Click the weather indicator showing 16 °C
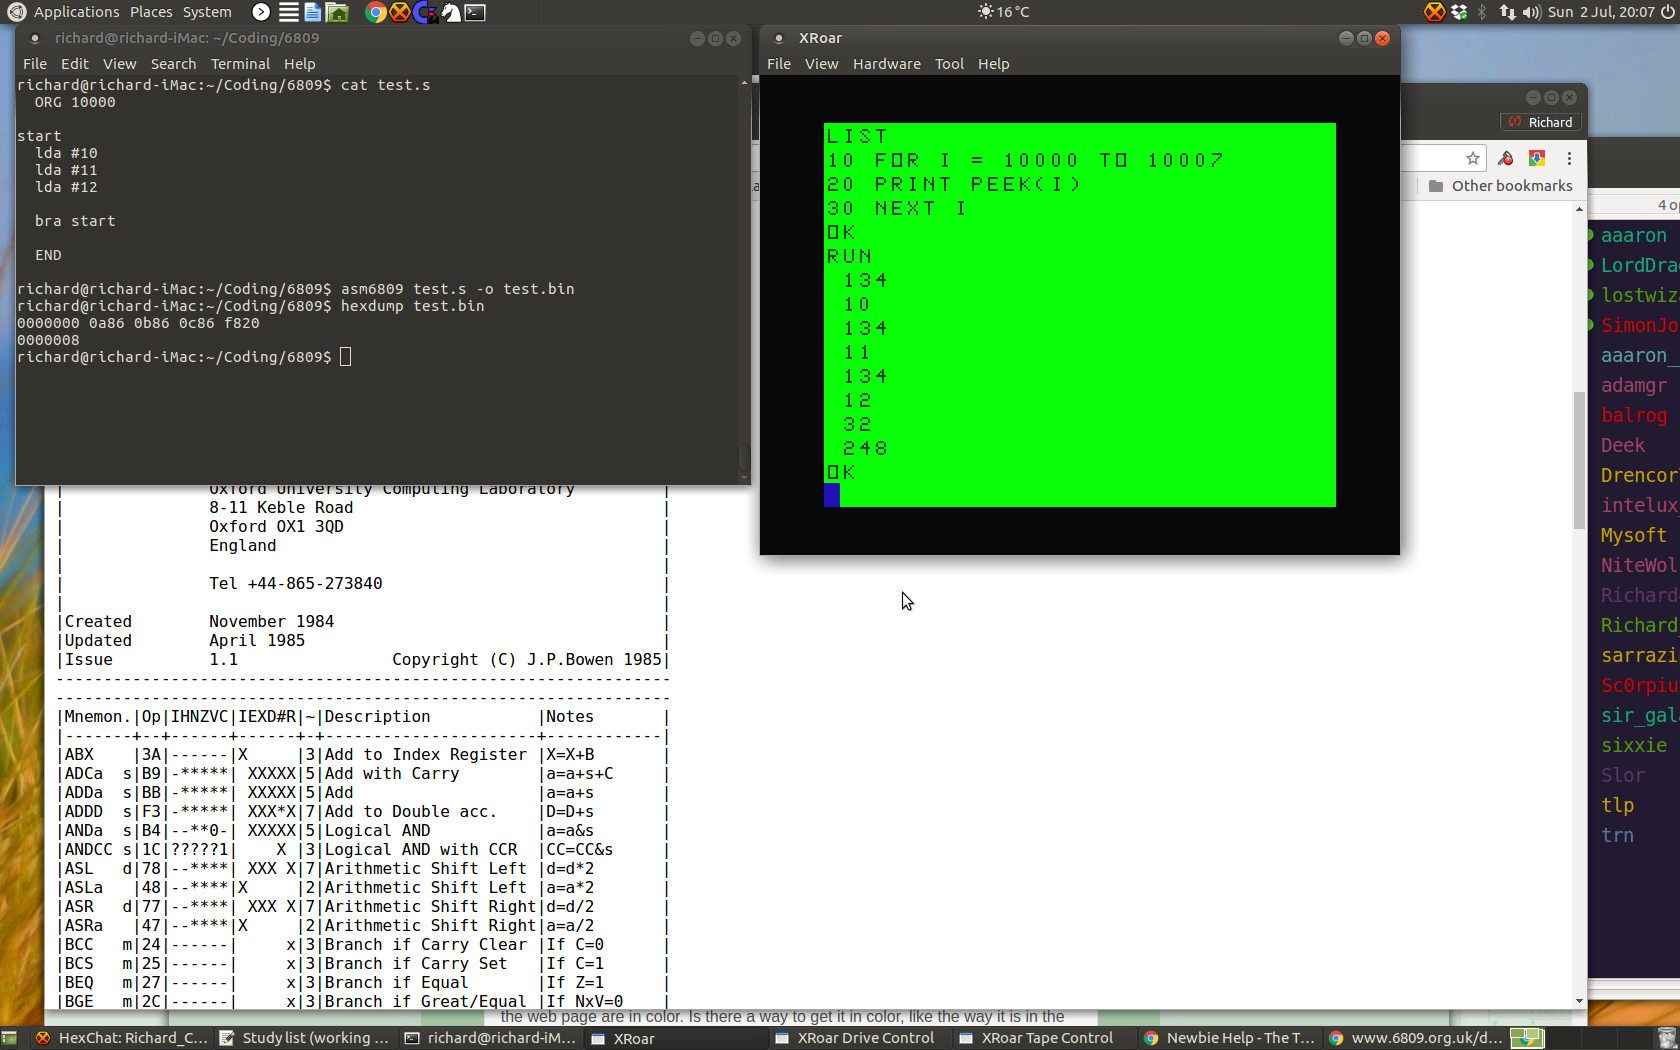The image size is (1680, 1050). pos(1004,12)
